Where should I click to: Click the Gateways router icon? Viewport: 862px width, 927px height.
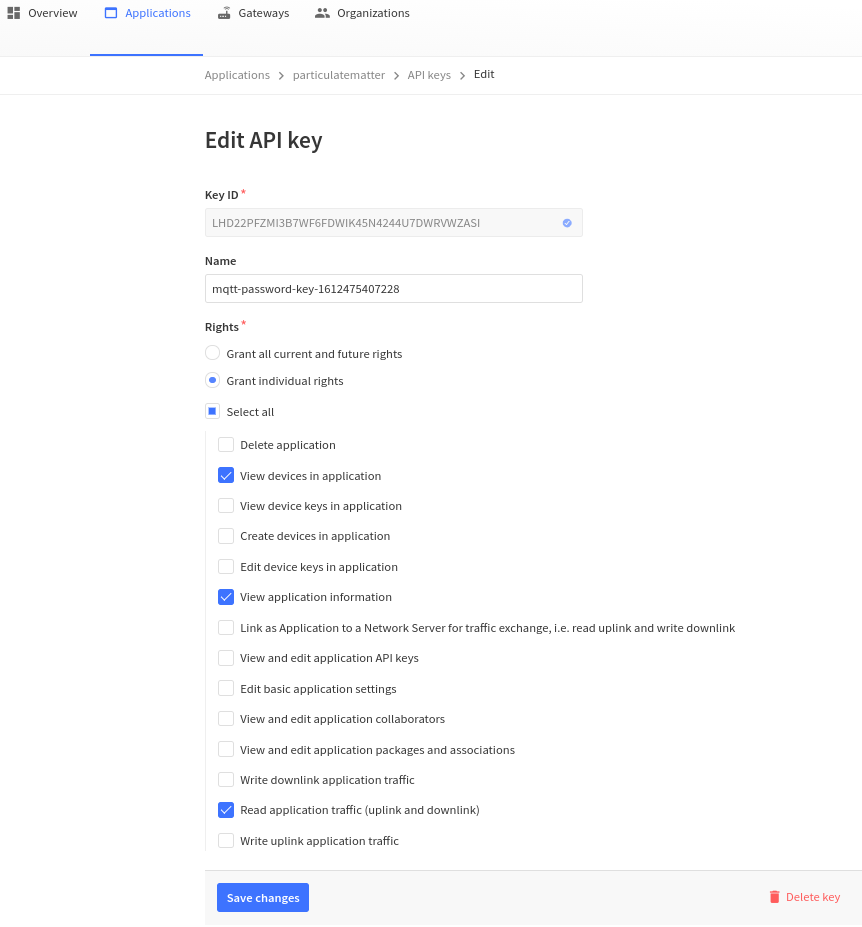click(x=224, y=13)
